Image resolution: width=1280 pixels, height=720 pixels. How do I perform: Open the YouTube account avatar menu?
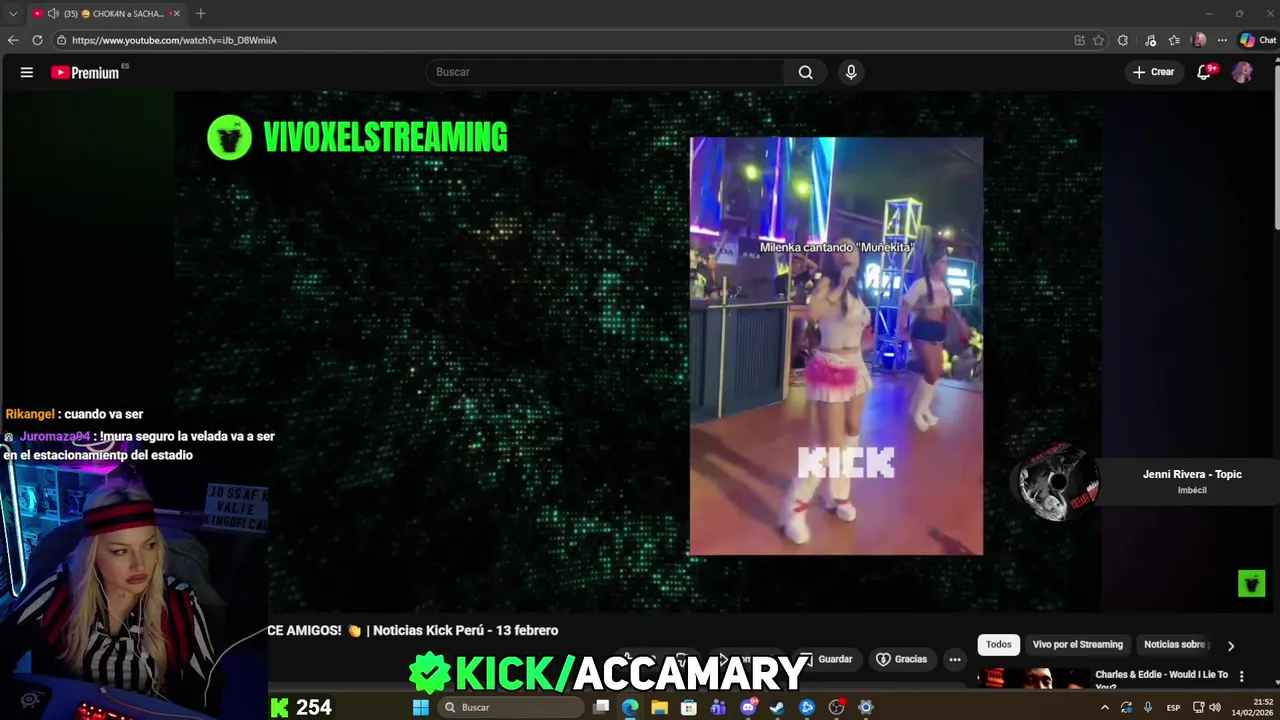click(1242, 72)
